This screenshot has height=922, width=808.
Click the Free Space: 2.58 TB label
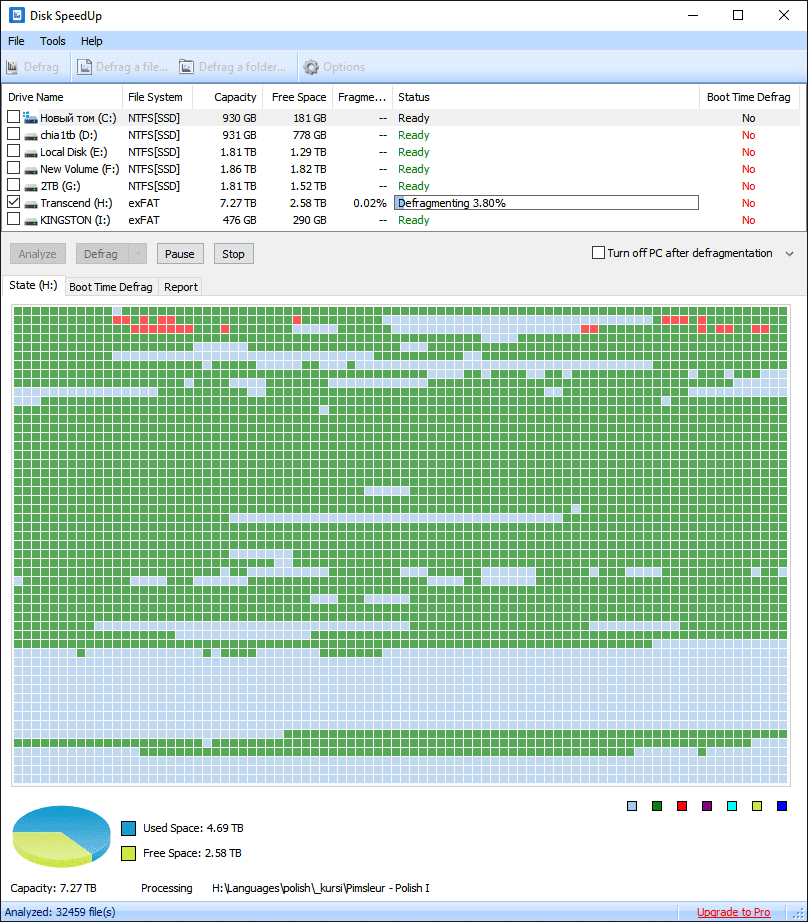(192, 853)
